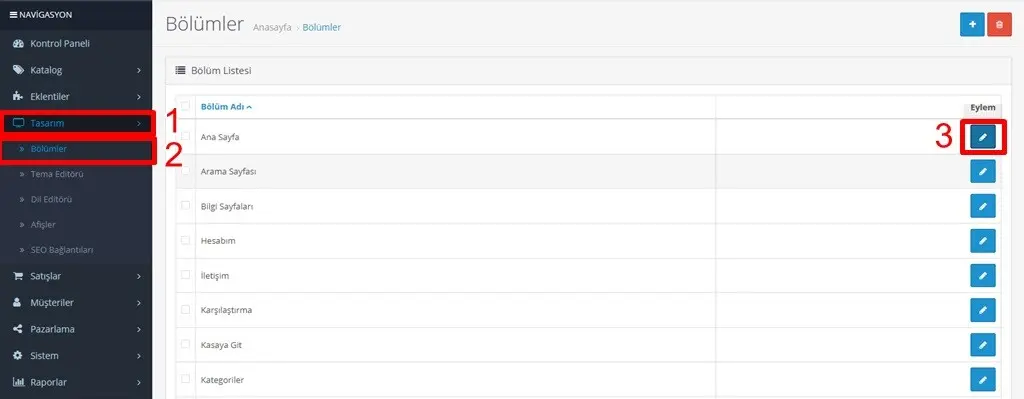Edit the Ana Sayfa layout with pencil
This screenshot has width=1024, height=399.
point(983,136)
